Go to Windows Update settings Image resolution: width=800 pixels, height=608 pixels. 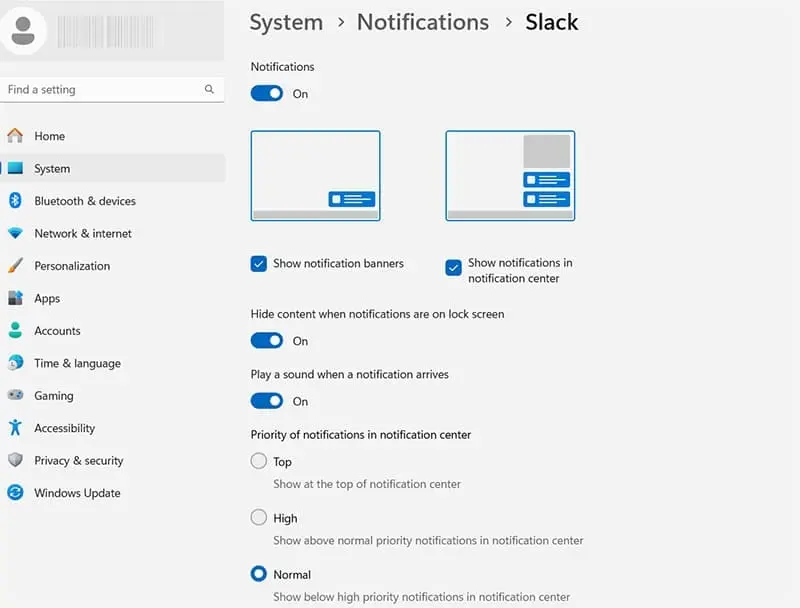point(112,493)
